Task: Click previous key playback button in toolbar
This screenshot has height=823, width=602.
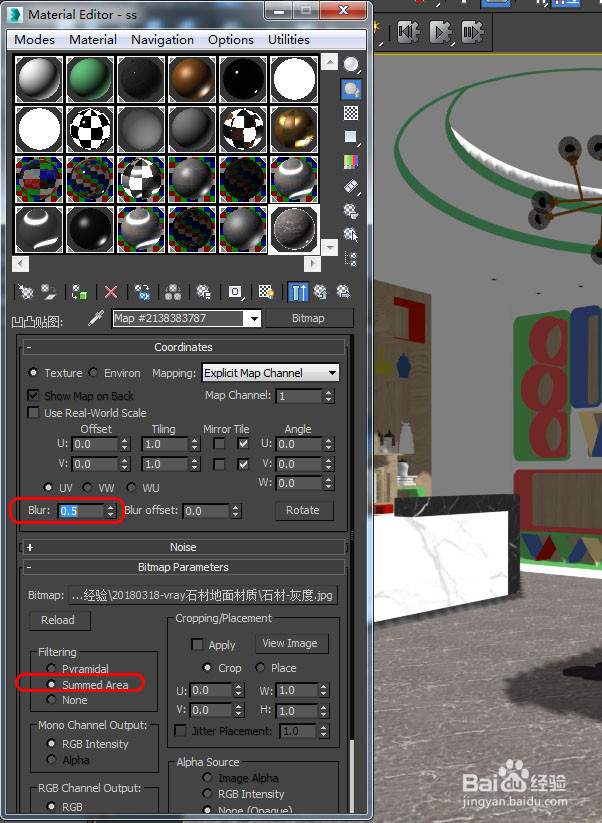Action: 408,33
